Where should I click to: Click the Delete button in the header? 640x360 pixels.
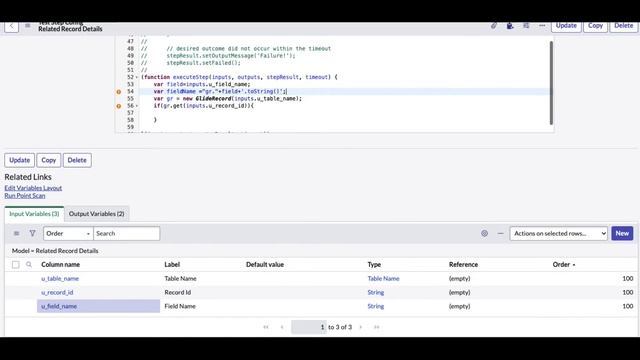click(624, 26)
